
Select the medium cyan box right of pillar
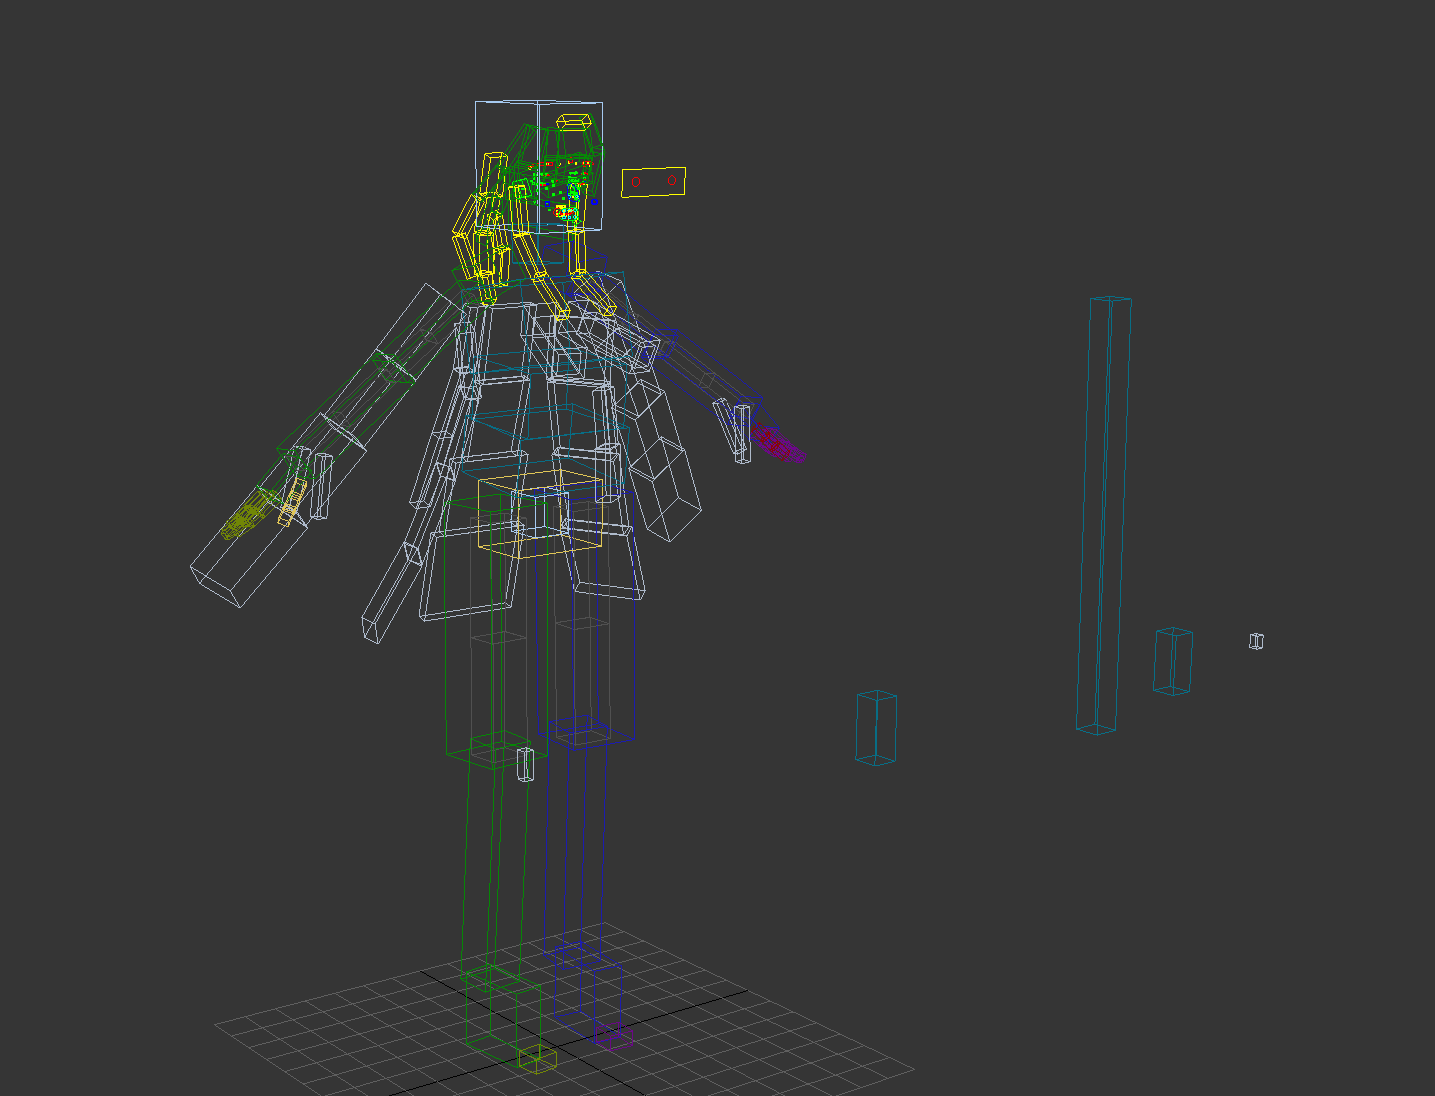(x=1172, y=661)
